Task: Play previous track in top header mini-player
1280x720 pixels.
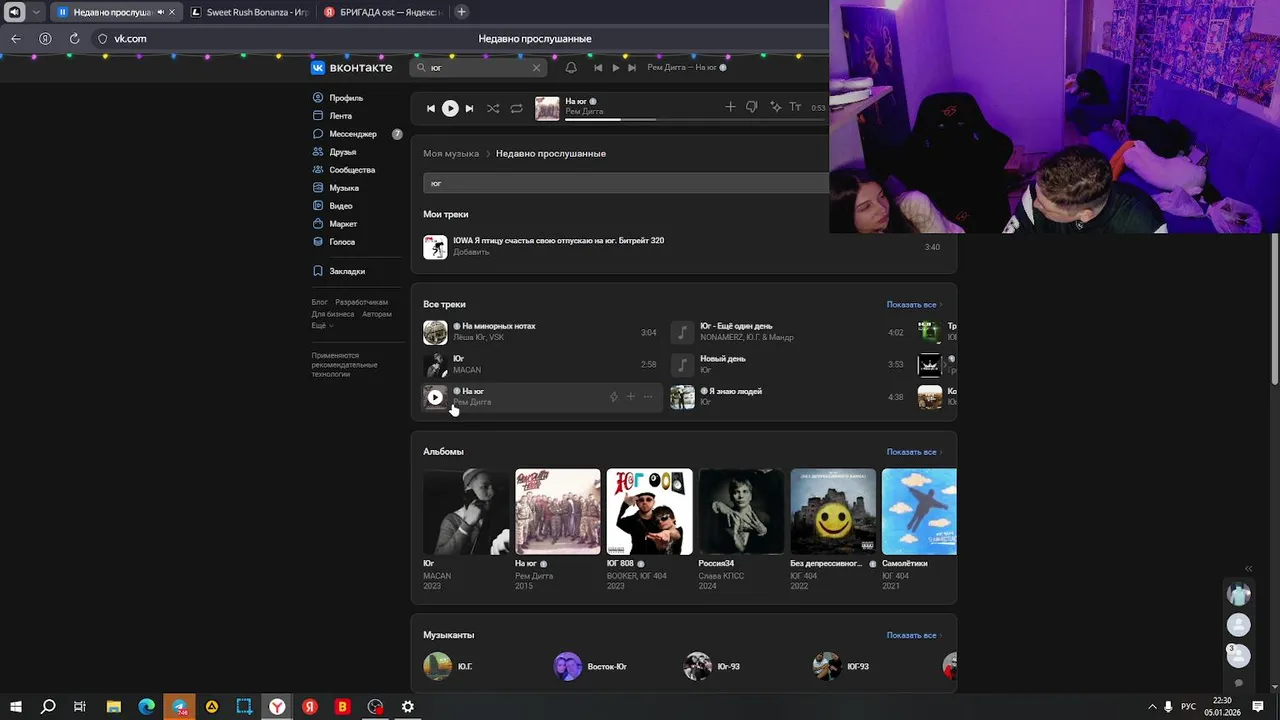Action: pos(598,68)
